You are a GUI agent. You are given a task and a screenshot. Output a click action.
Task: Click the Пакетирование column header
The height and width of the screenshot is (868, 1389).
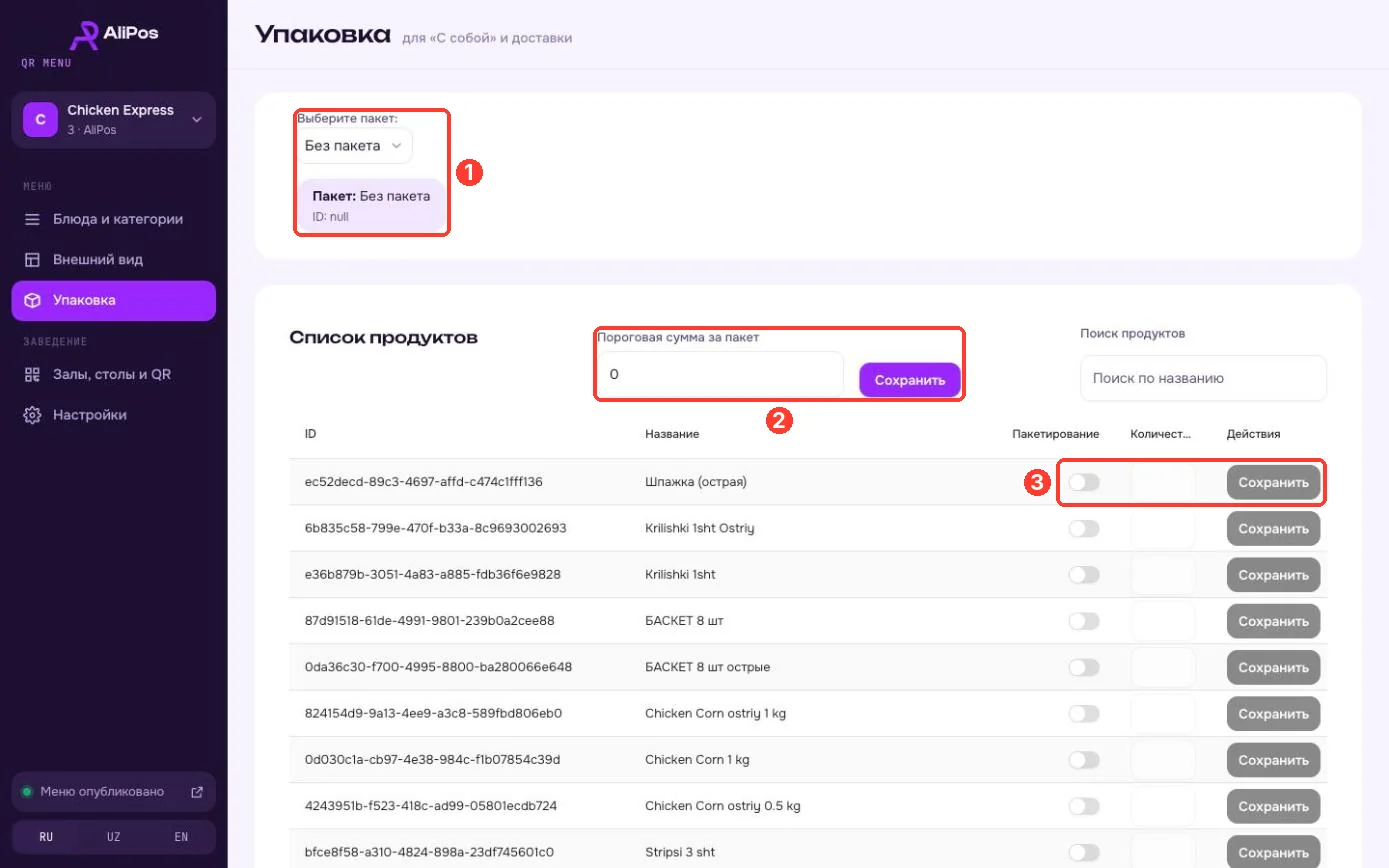pyautogui.click(x=1056, y=434)
